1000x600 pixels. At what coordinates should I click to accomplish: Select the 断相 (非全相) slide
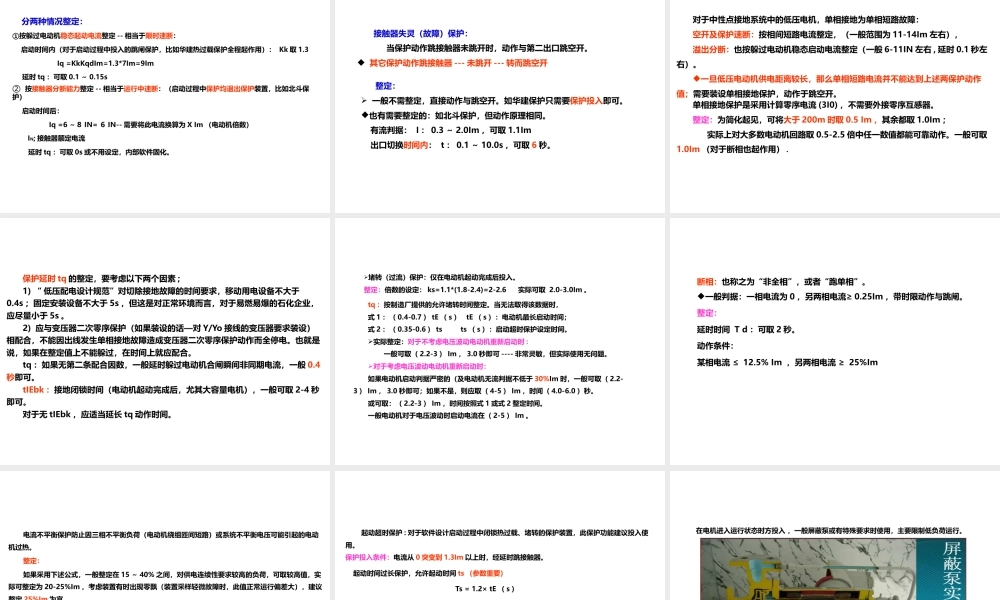[x=835, y=341]
